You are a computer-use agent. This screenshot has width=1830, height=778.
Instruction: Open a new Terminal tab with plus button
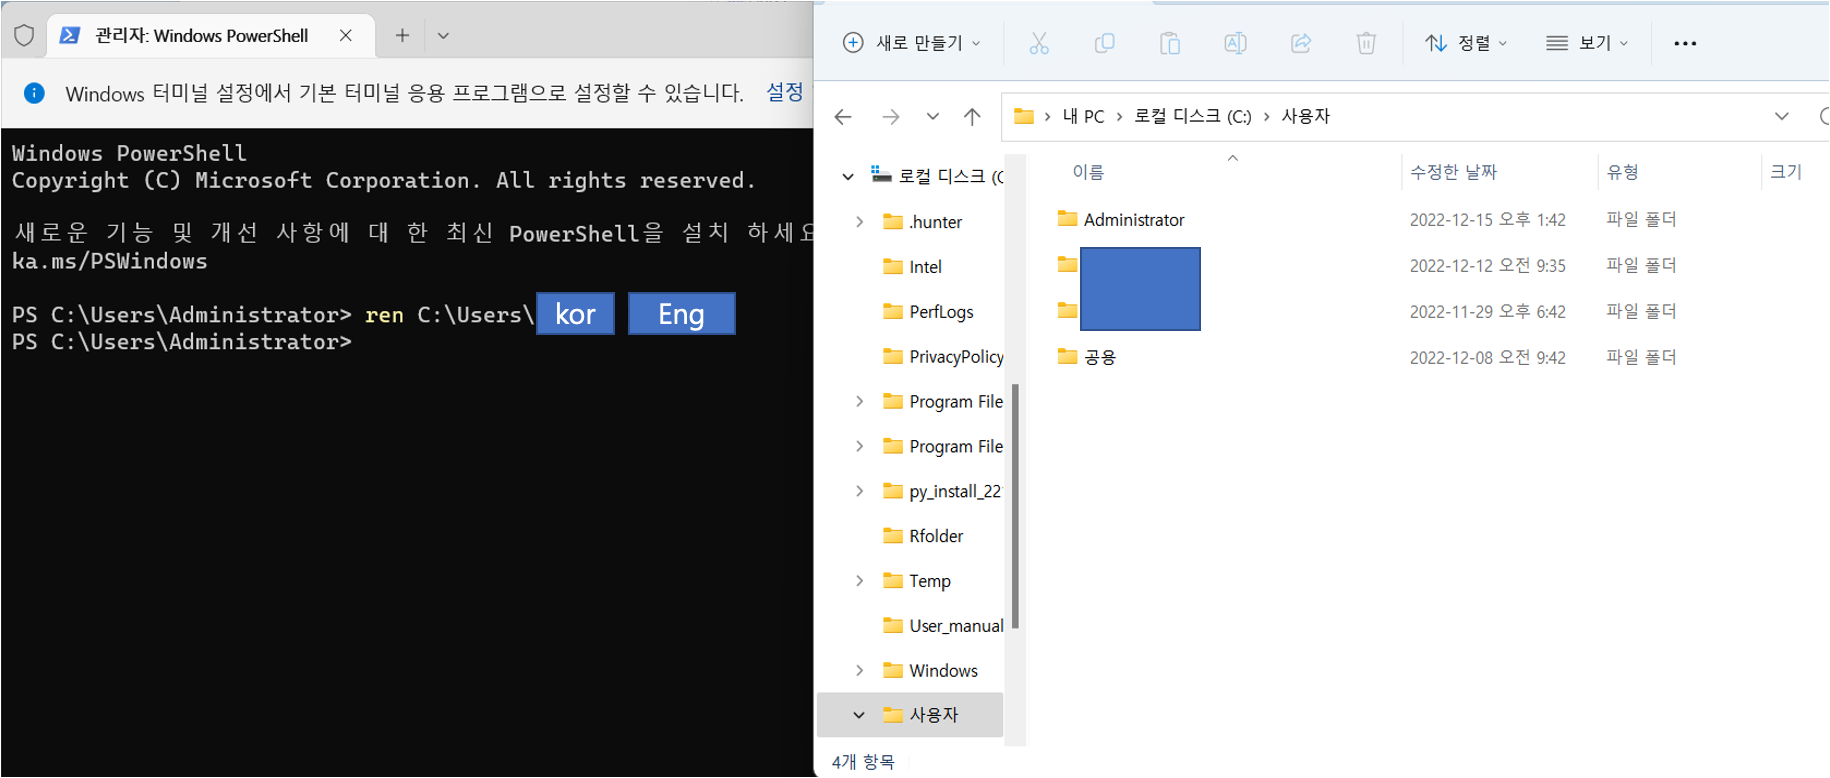pos(402,35)
